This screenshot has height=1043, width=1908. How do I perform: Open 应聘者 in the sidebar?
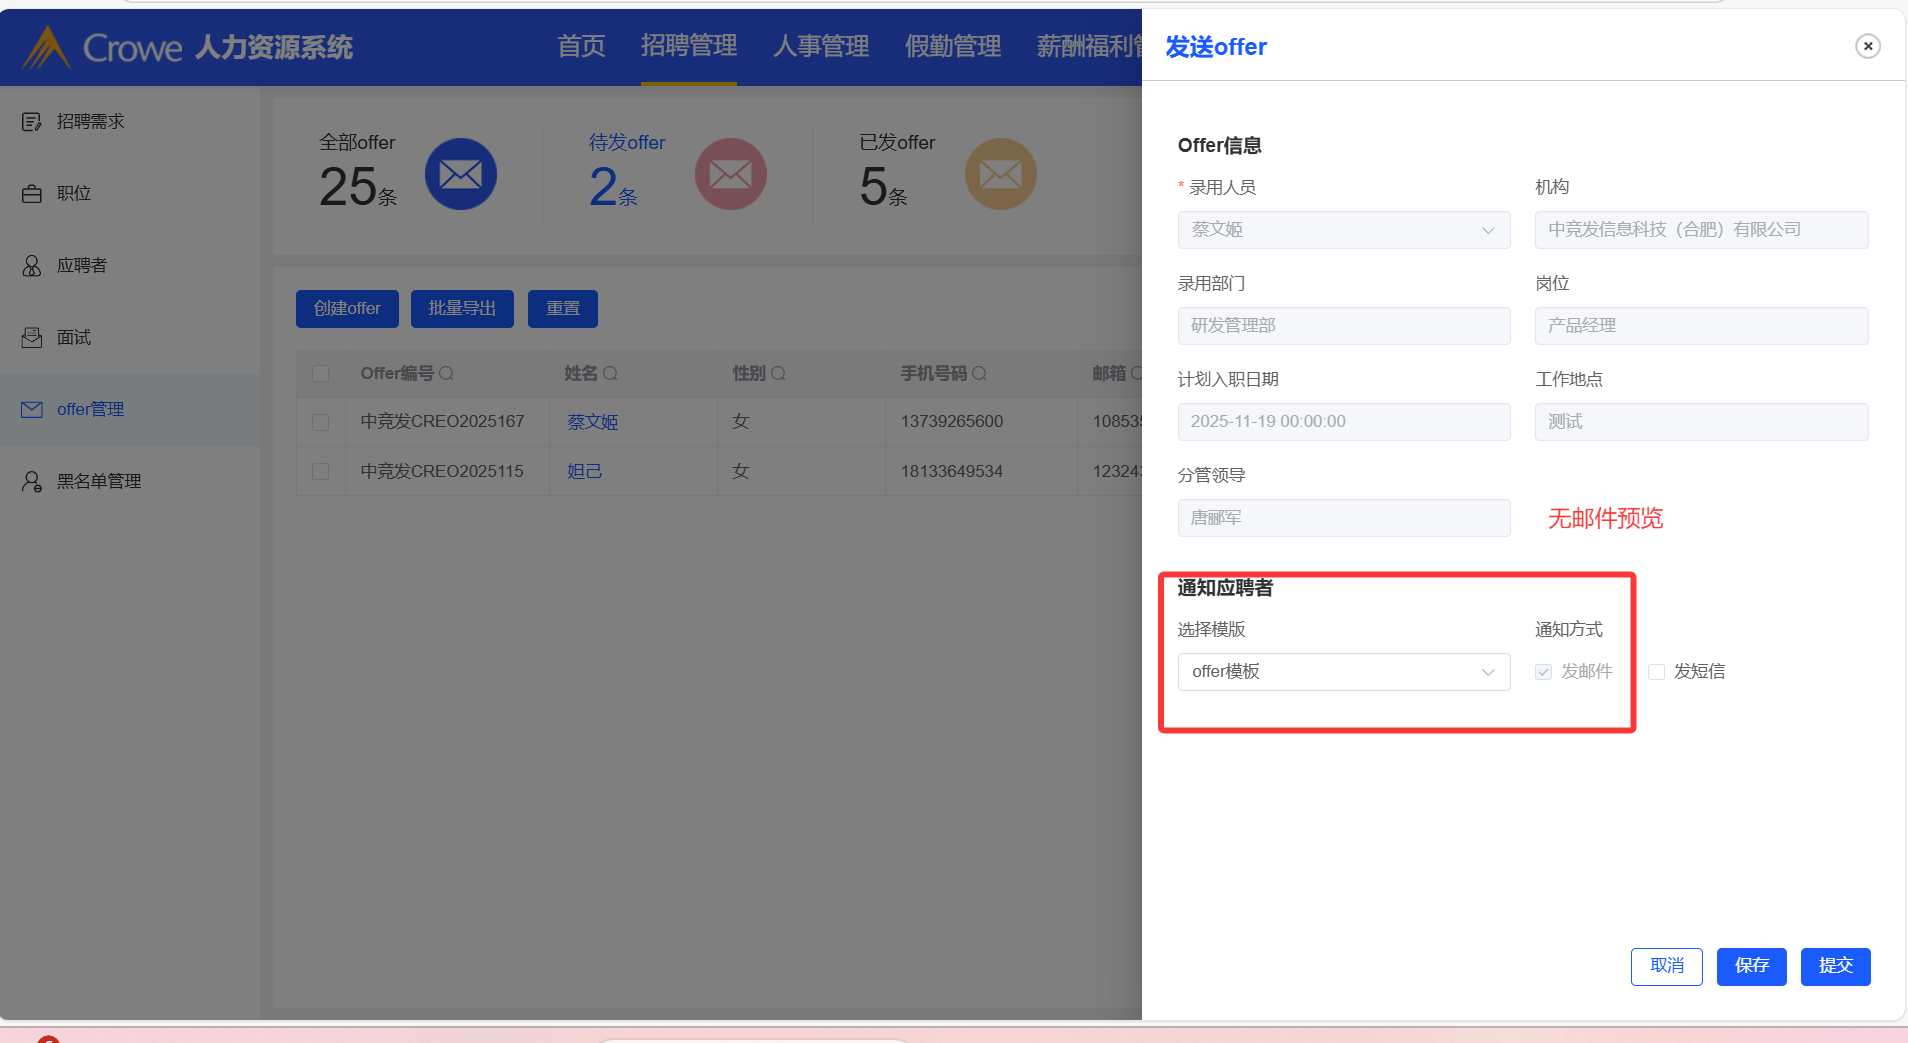click(x=130, y=266)
